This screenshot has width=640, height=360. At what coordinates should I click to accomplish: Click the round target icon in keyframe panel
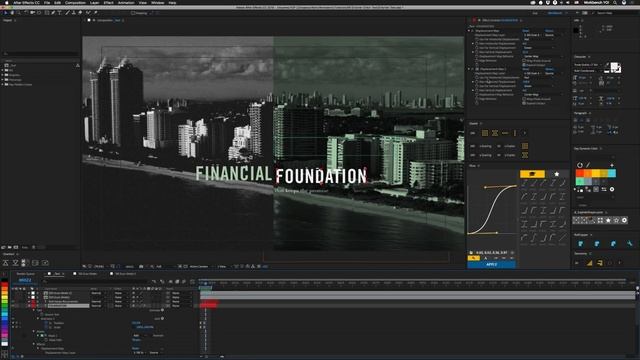point(624,220)
